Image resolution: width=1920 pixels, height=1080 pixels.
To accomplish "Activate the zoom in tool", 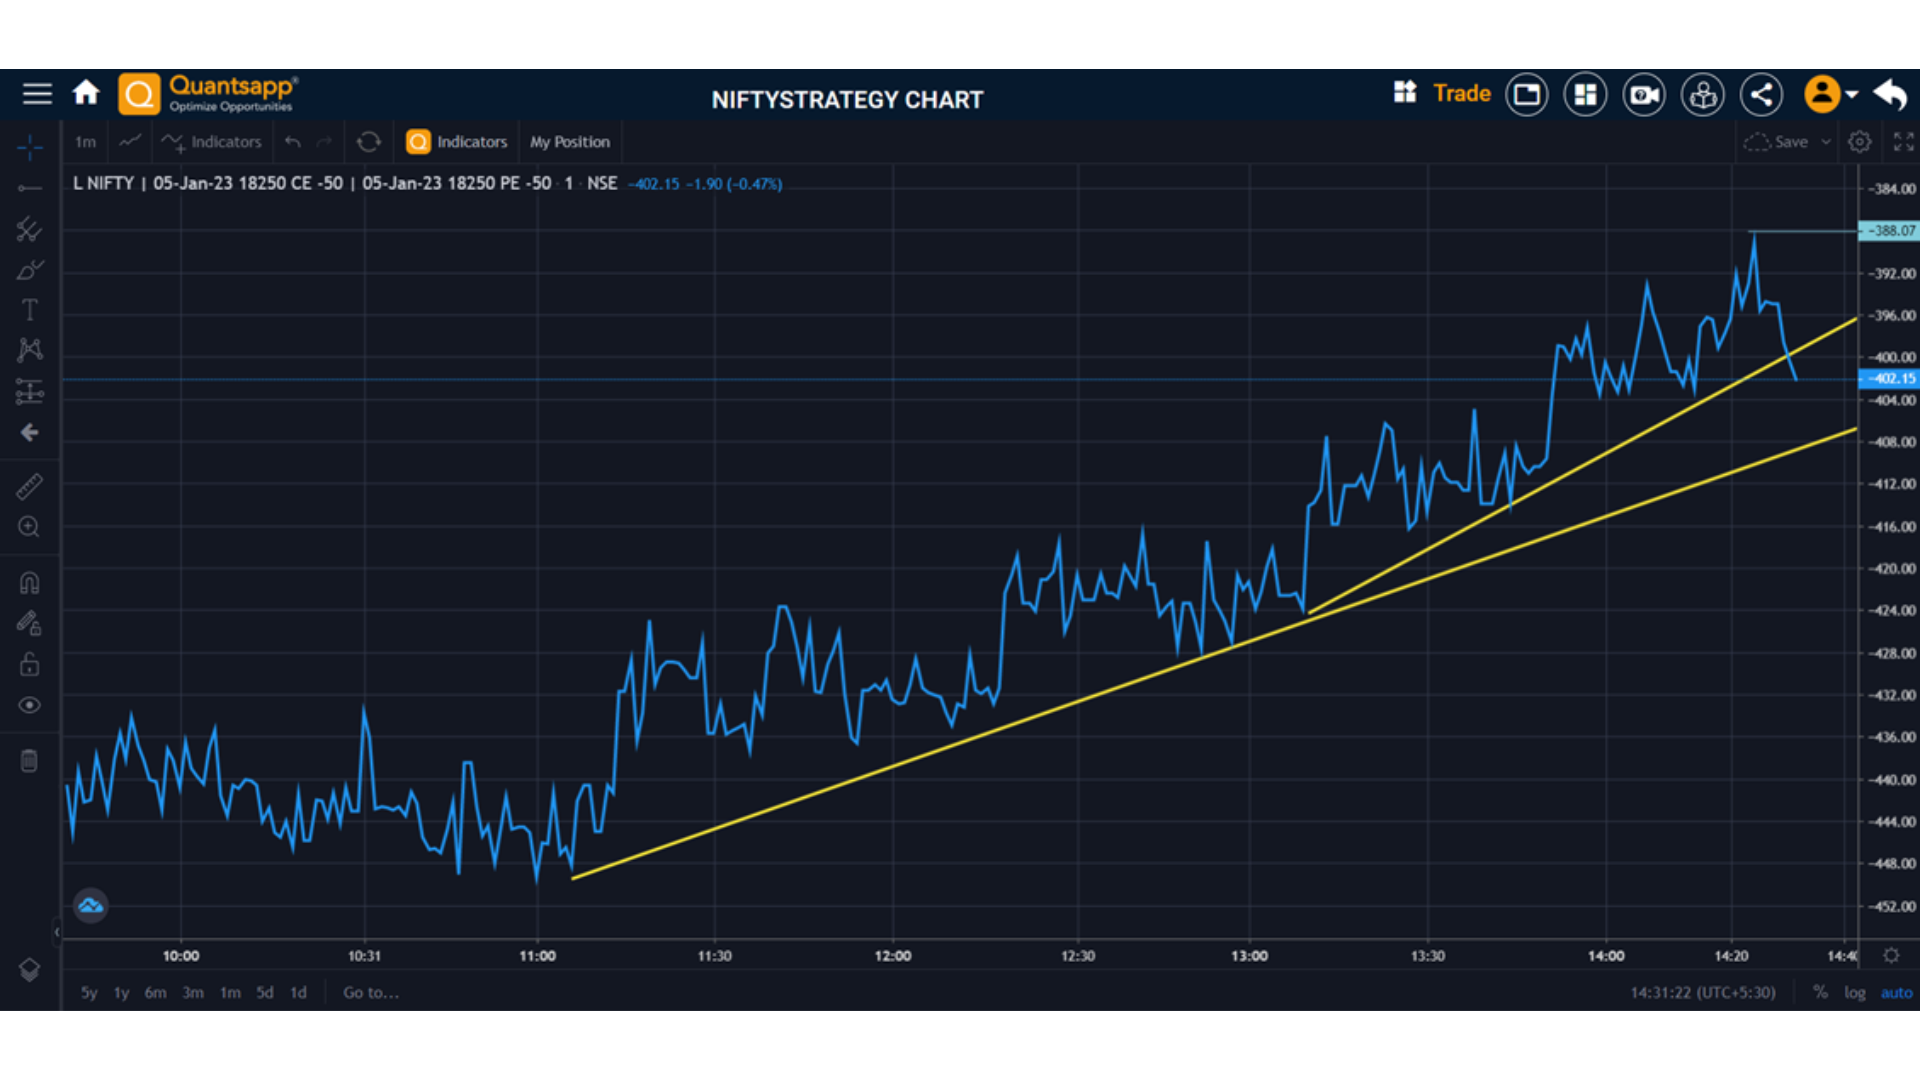I will tap(29, 527).
